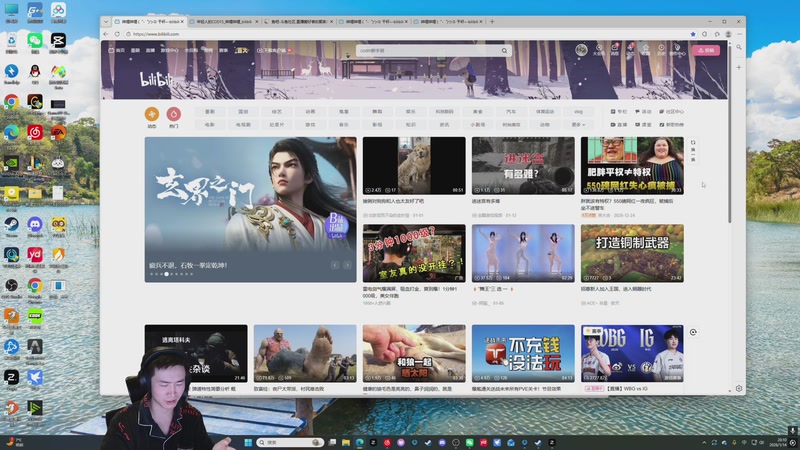Click the page vertical scrollbar
This screenshot has height=450, width=800.
(730, 135)
